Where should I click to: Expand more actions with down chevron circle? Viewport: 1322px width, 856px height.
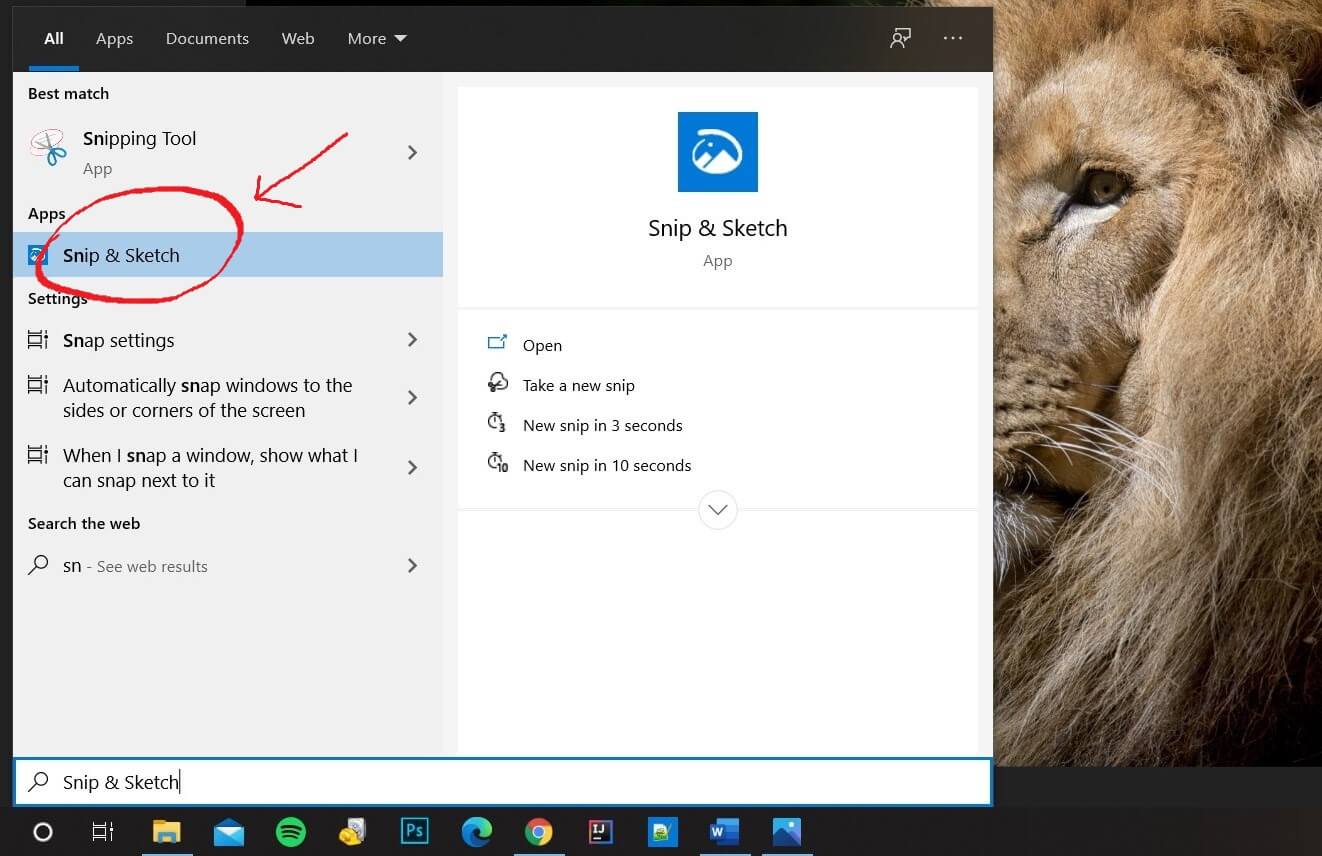(717, 510)
